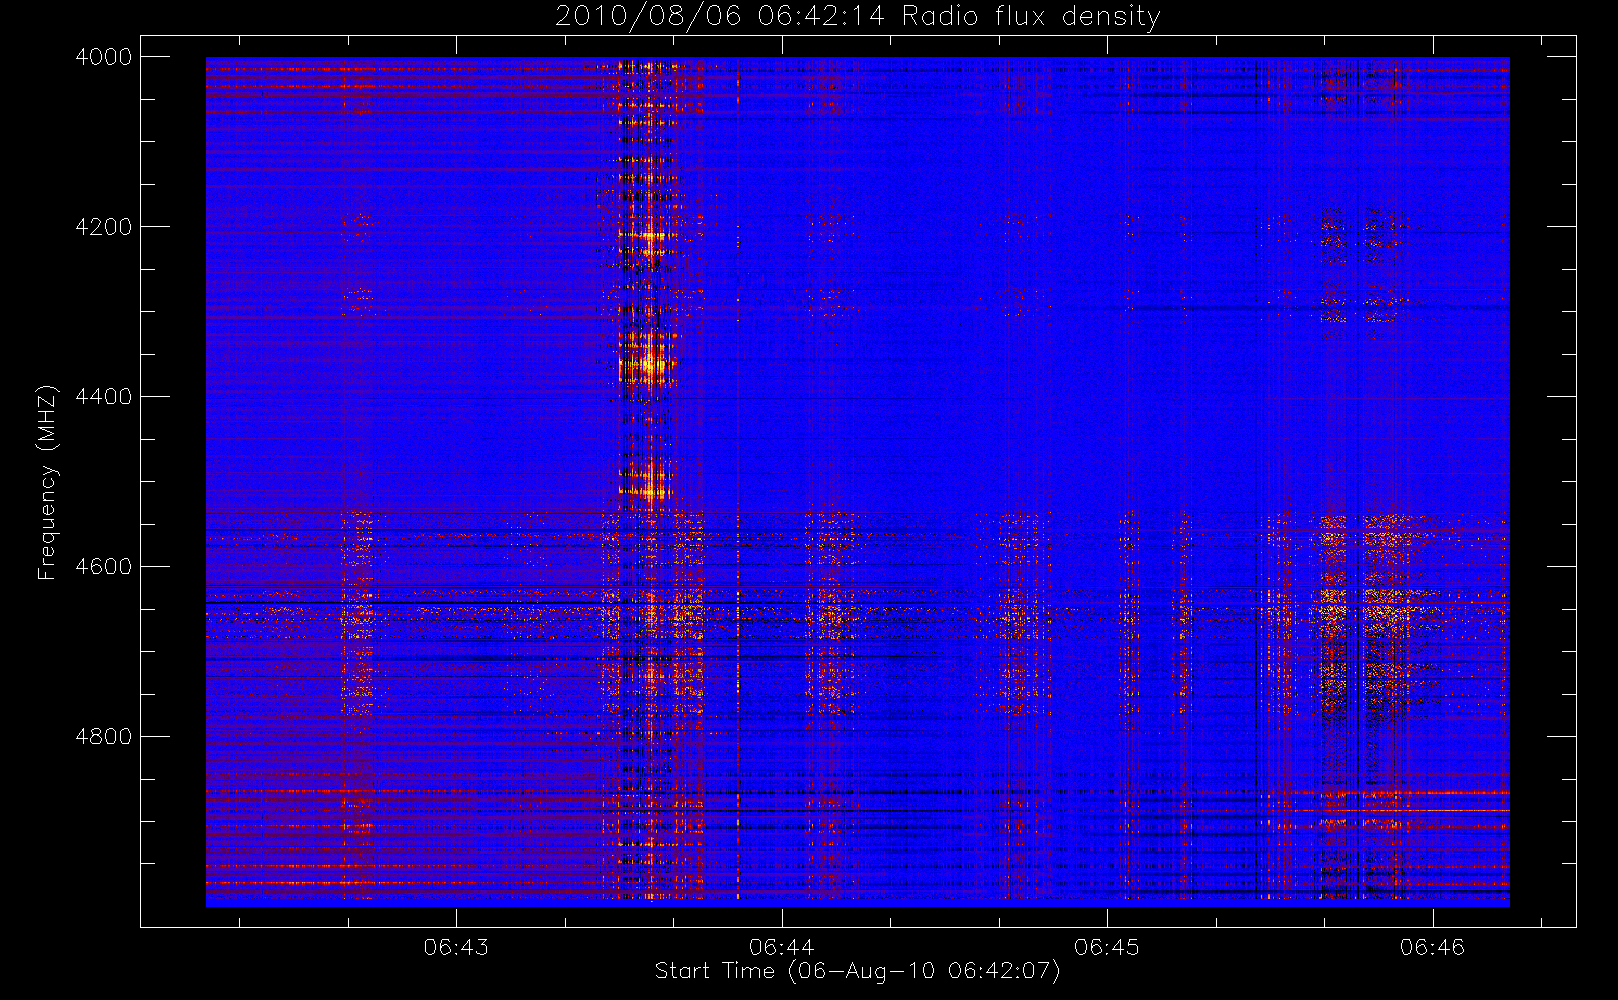Select the 4400 frequency axis label
Viewport: 1618px width, 1000px height.
point(103,397)
